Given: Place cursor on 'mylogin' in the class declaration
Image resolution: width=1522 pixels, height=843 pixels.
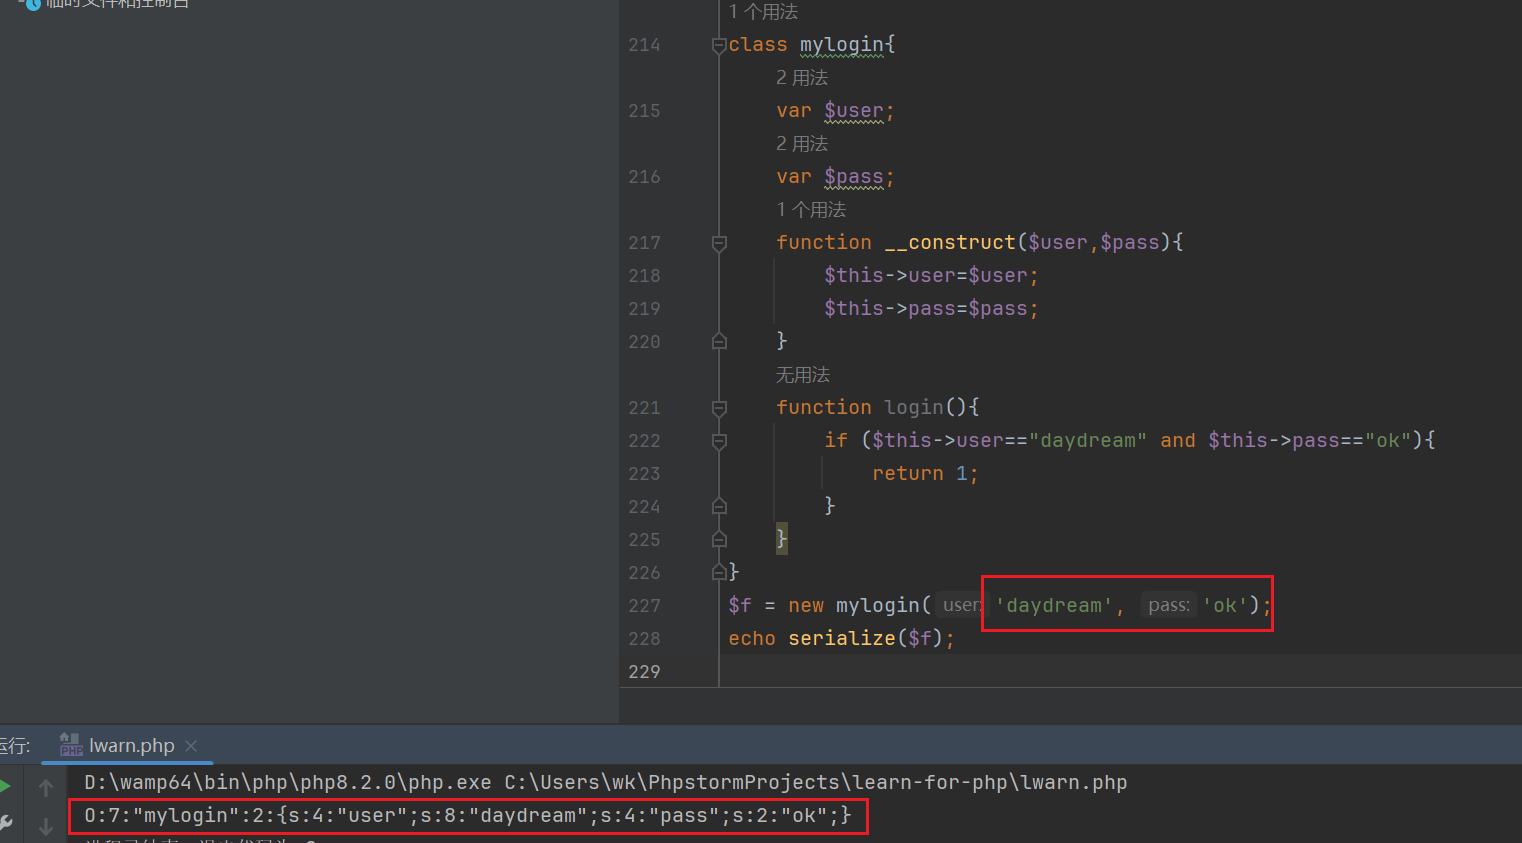Looking at the screenshot, I should 842,45.
